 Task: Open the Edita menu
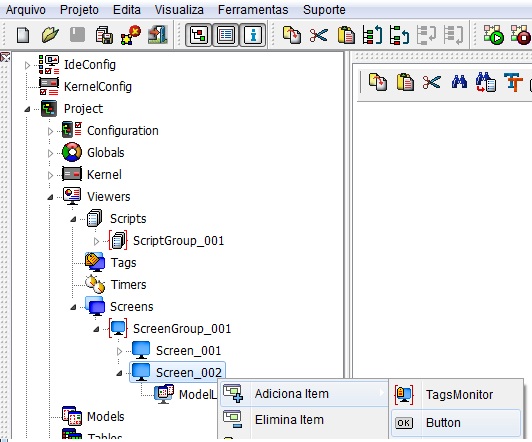[127, 10]
